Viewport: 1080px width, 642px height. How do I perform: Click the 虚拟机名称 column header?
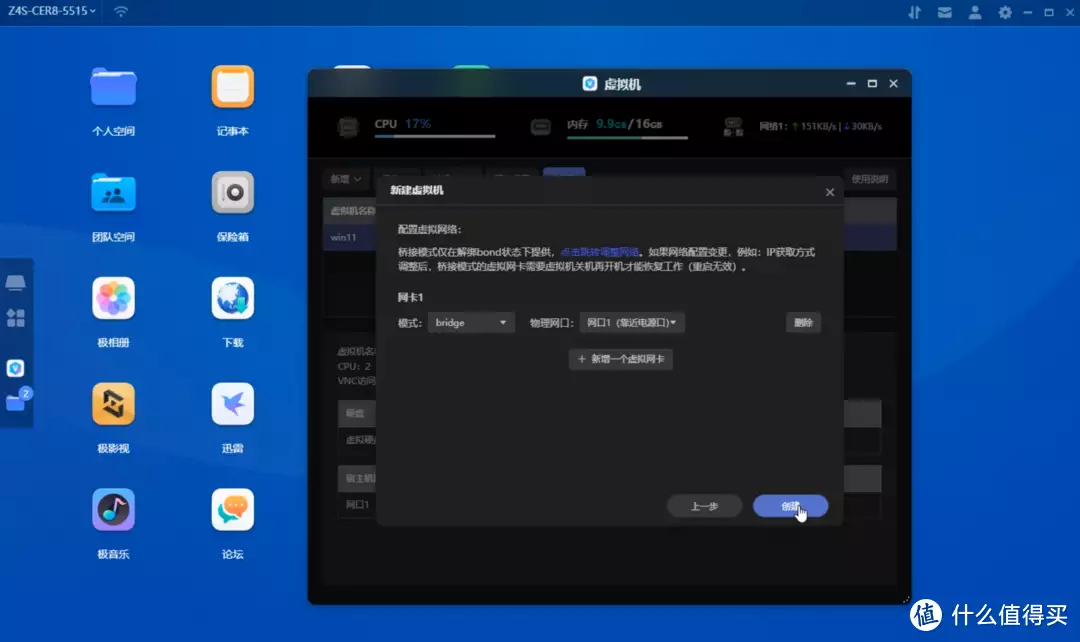tap(351, 211)
